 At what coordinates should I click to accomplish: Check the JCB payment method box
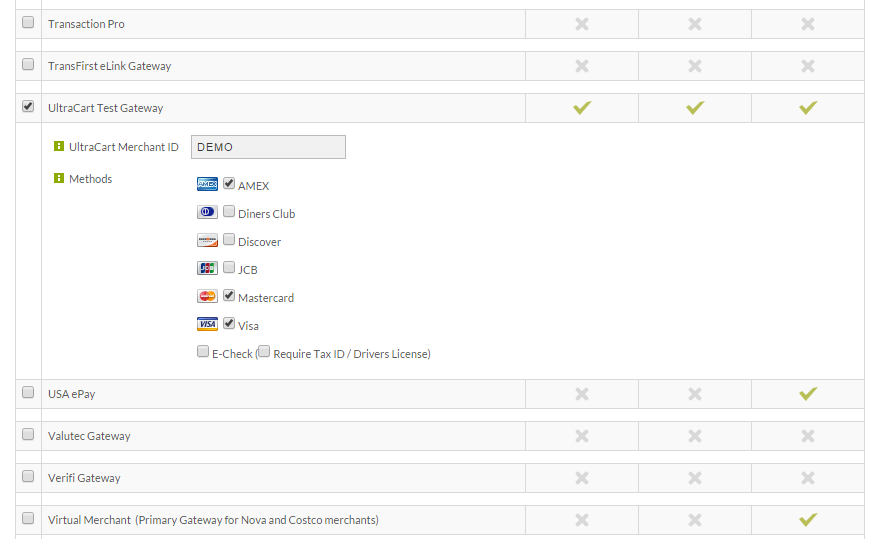click(x=229, y=268)
